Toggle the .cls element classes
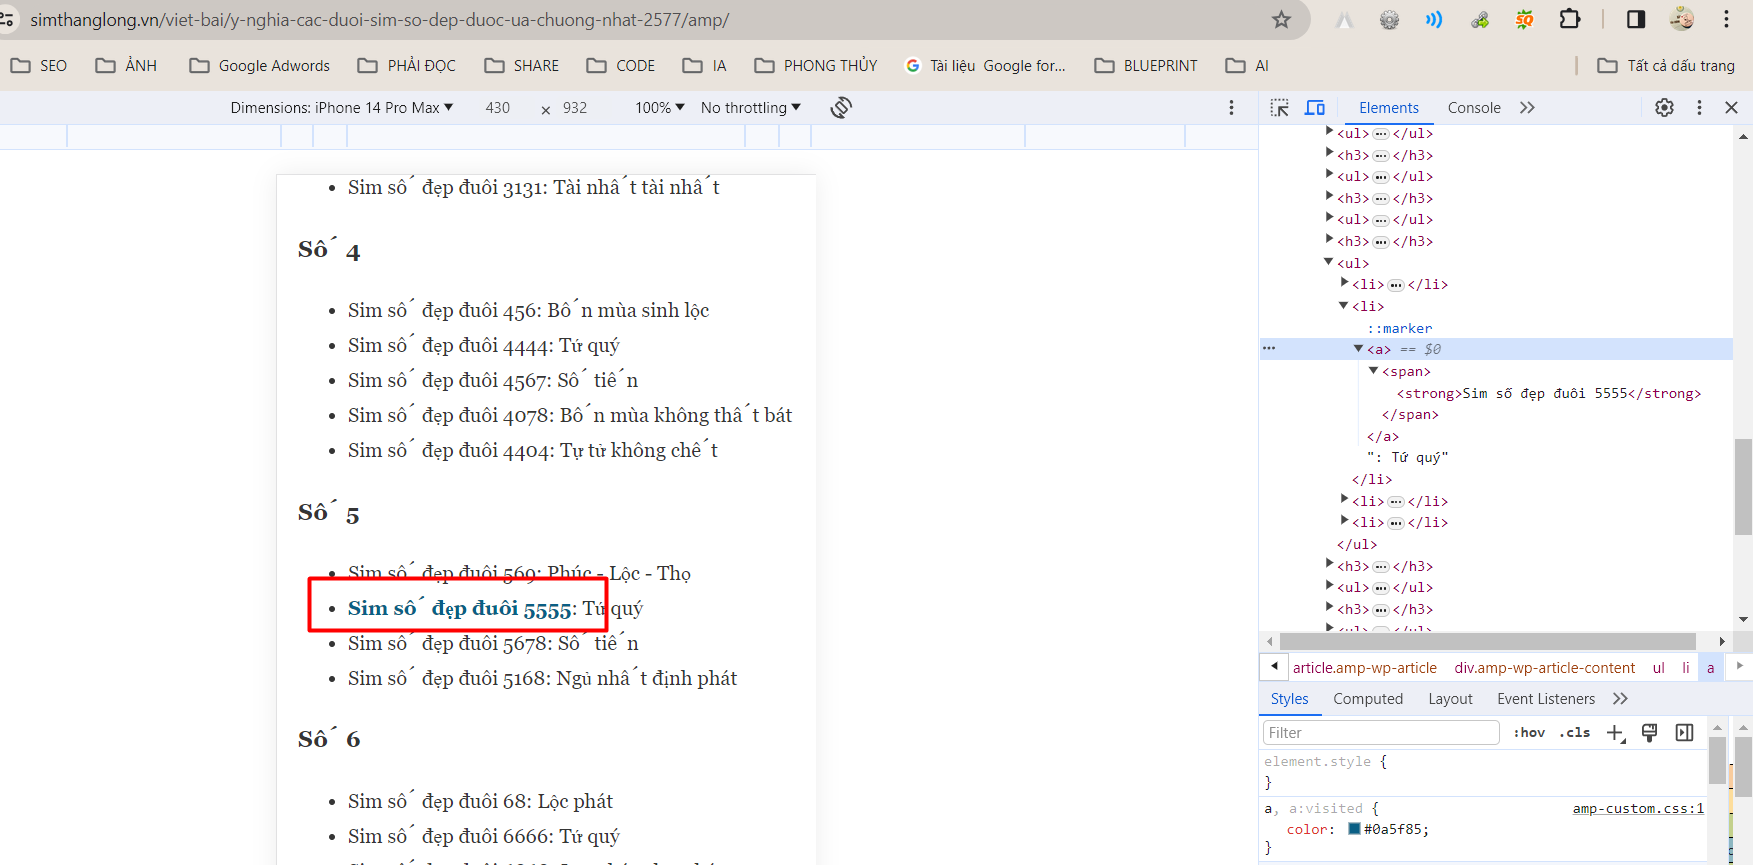Screen dimensions: 1753x865 [x=1575, y=733]
